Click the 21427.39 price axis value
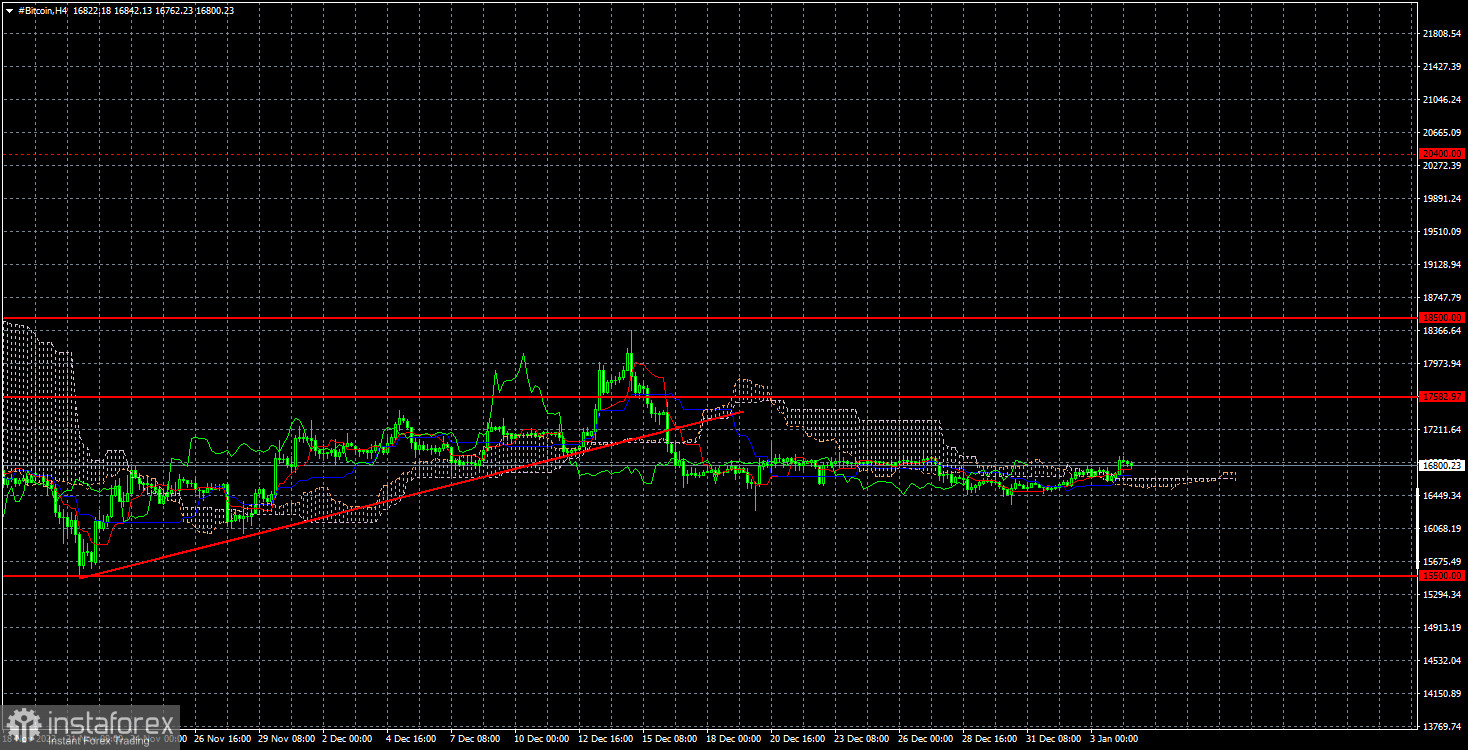 pyautogui.click(x=1442, y=66)
